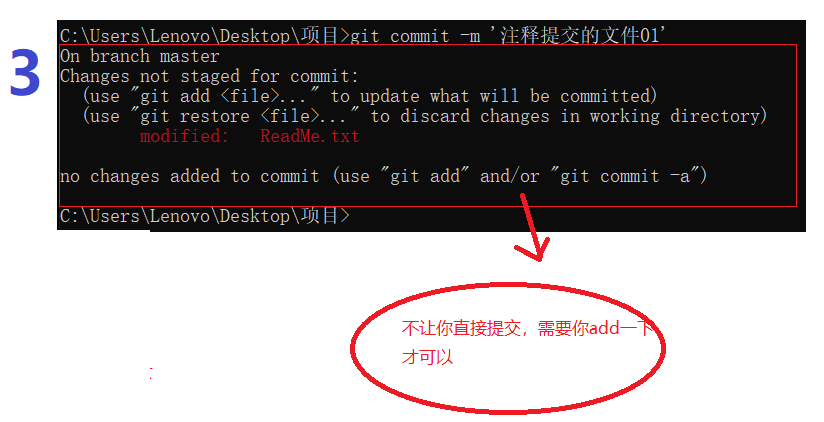
Task: Click the bottom command prompt line
Action: pos(204,215)
